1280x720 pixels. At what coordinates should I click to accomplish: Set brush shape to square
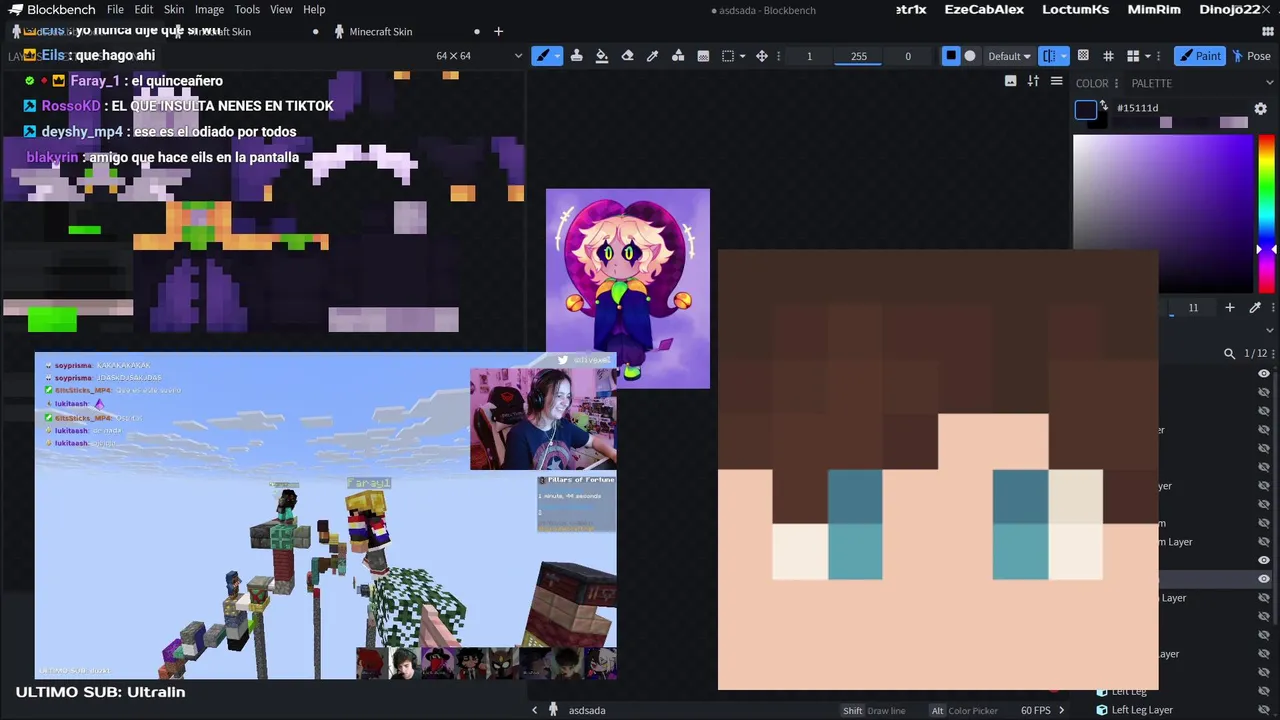coord(951,56)
